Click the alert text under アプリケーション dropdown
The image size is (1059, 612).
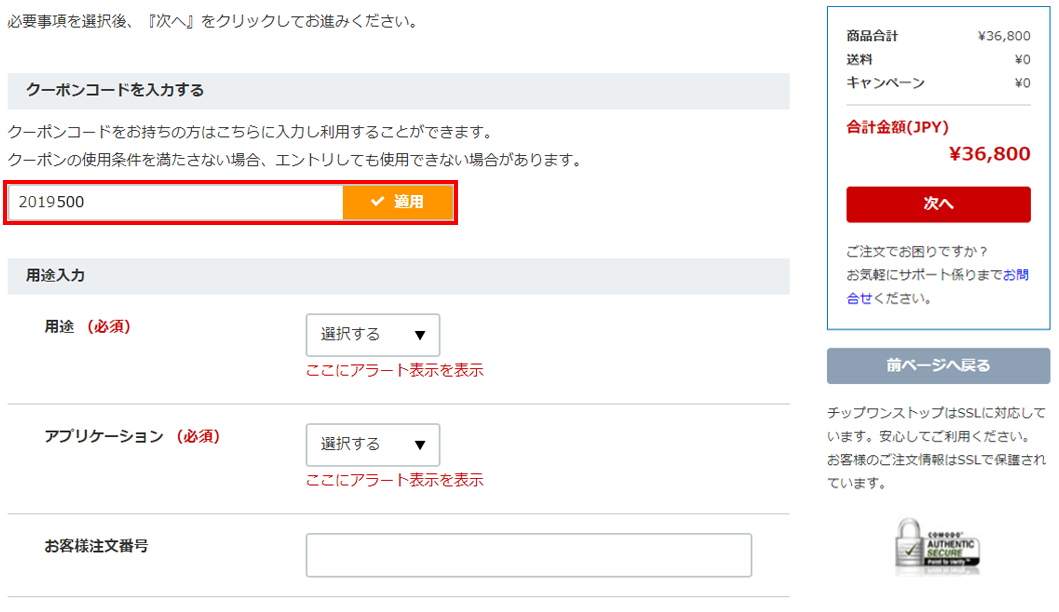point(394,480)
